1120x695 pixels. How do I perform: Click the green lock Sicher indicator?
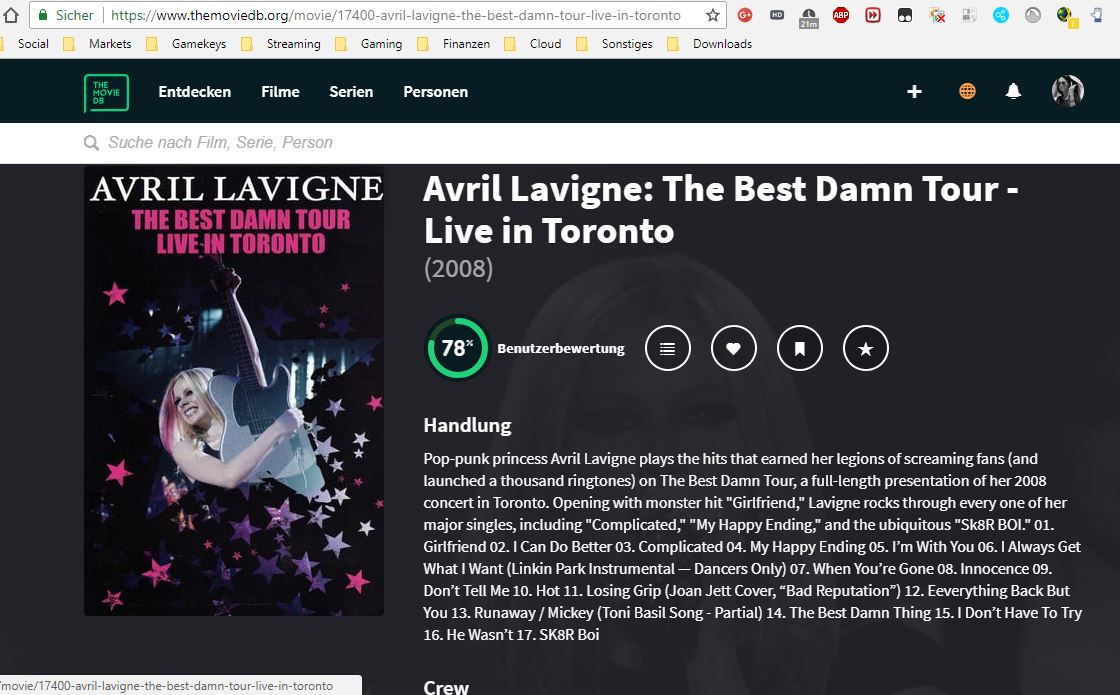pyautogui.click(x=66, y=15)
